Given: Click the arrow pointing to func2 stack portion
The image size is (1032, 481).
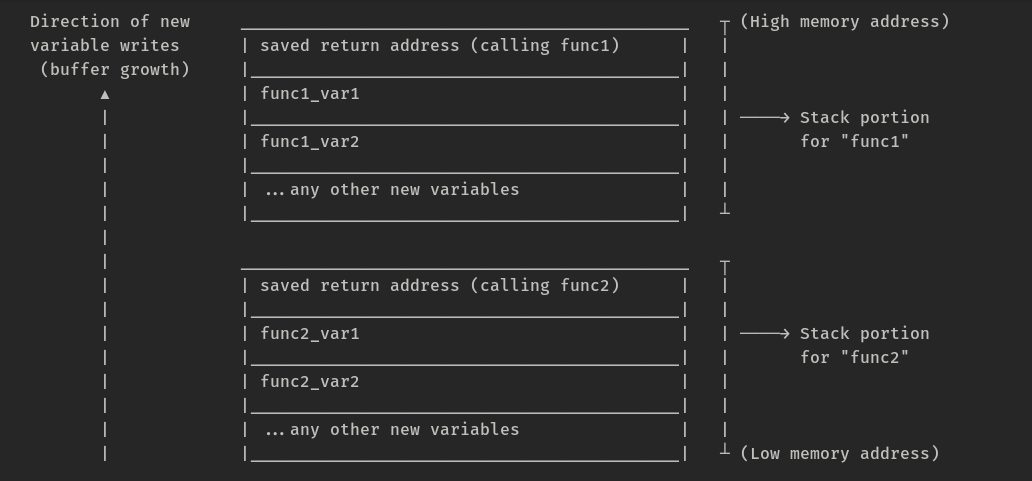Looking at the screenshot, I should 765,334.
